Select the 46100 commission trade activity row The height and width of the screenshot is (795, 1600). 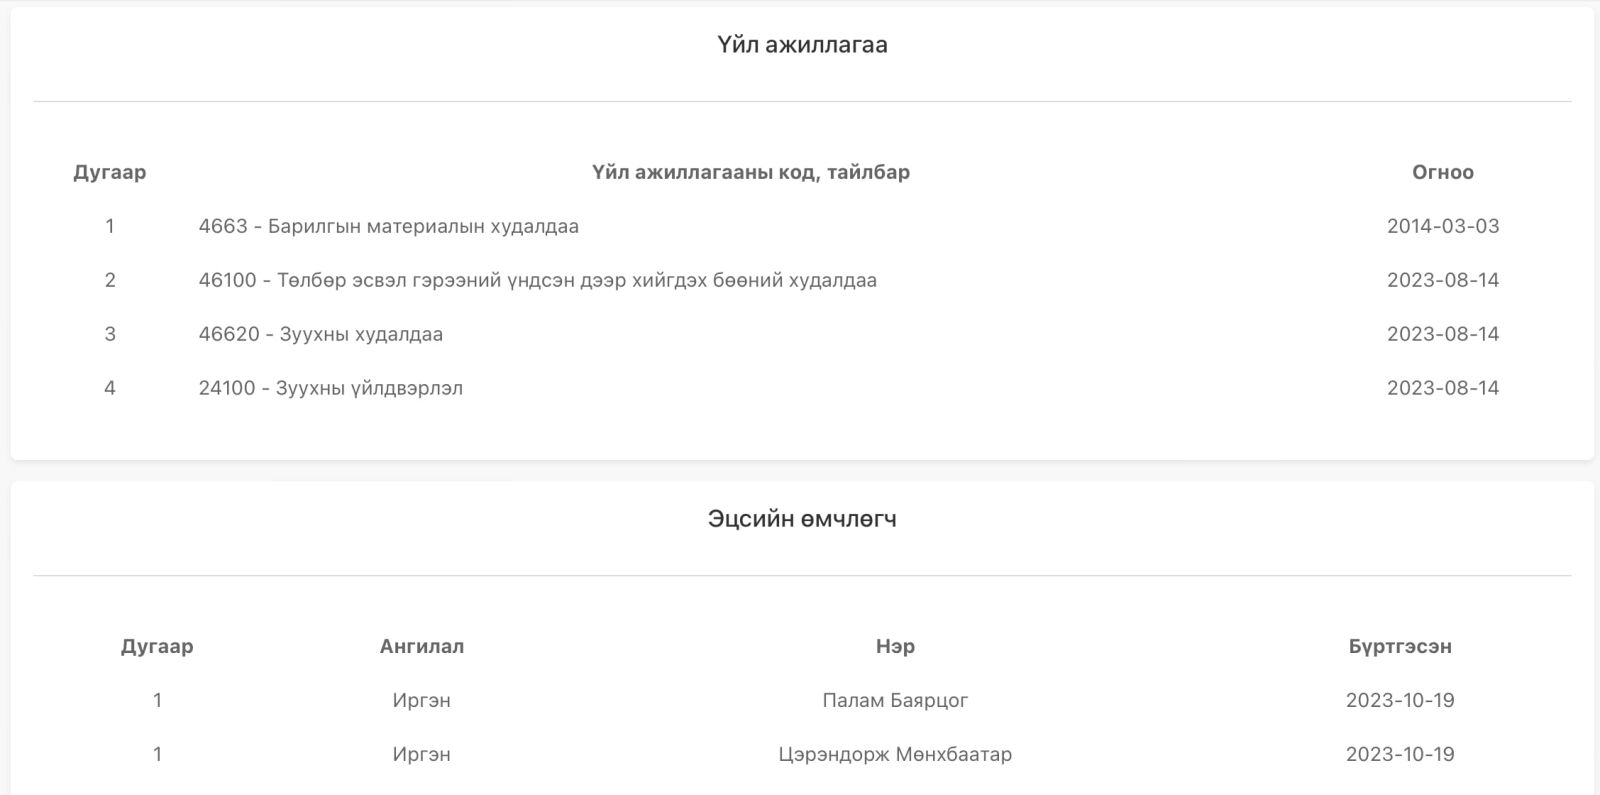pos(537,280)
